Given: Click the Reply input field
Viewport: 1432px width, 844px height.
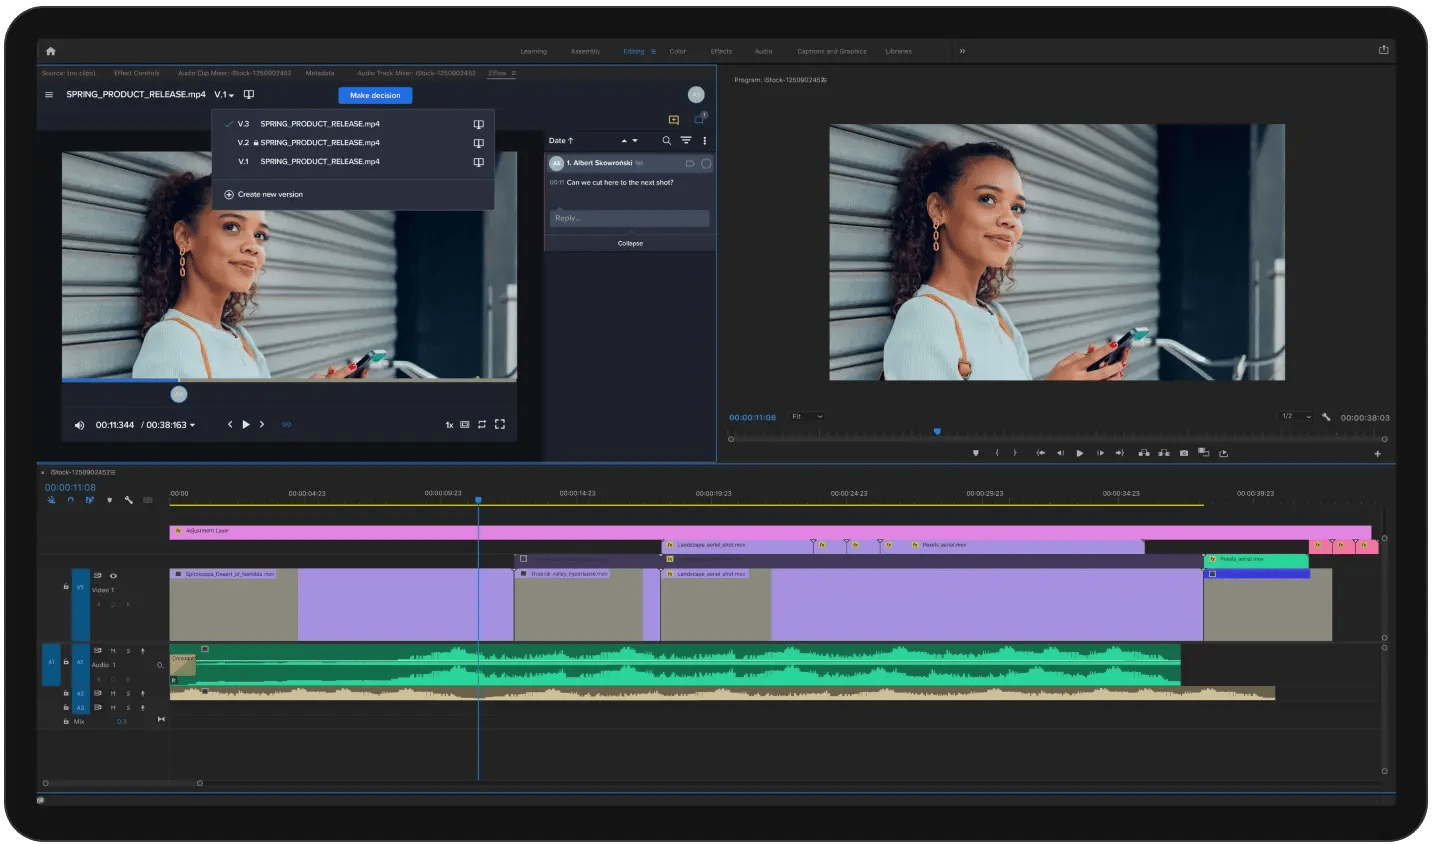Looking at the screenshot, I should tap(629, 218).
